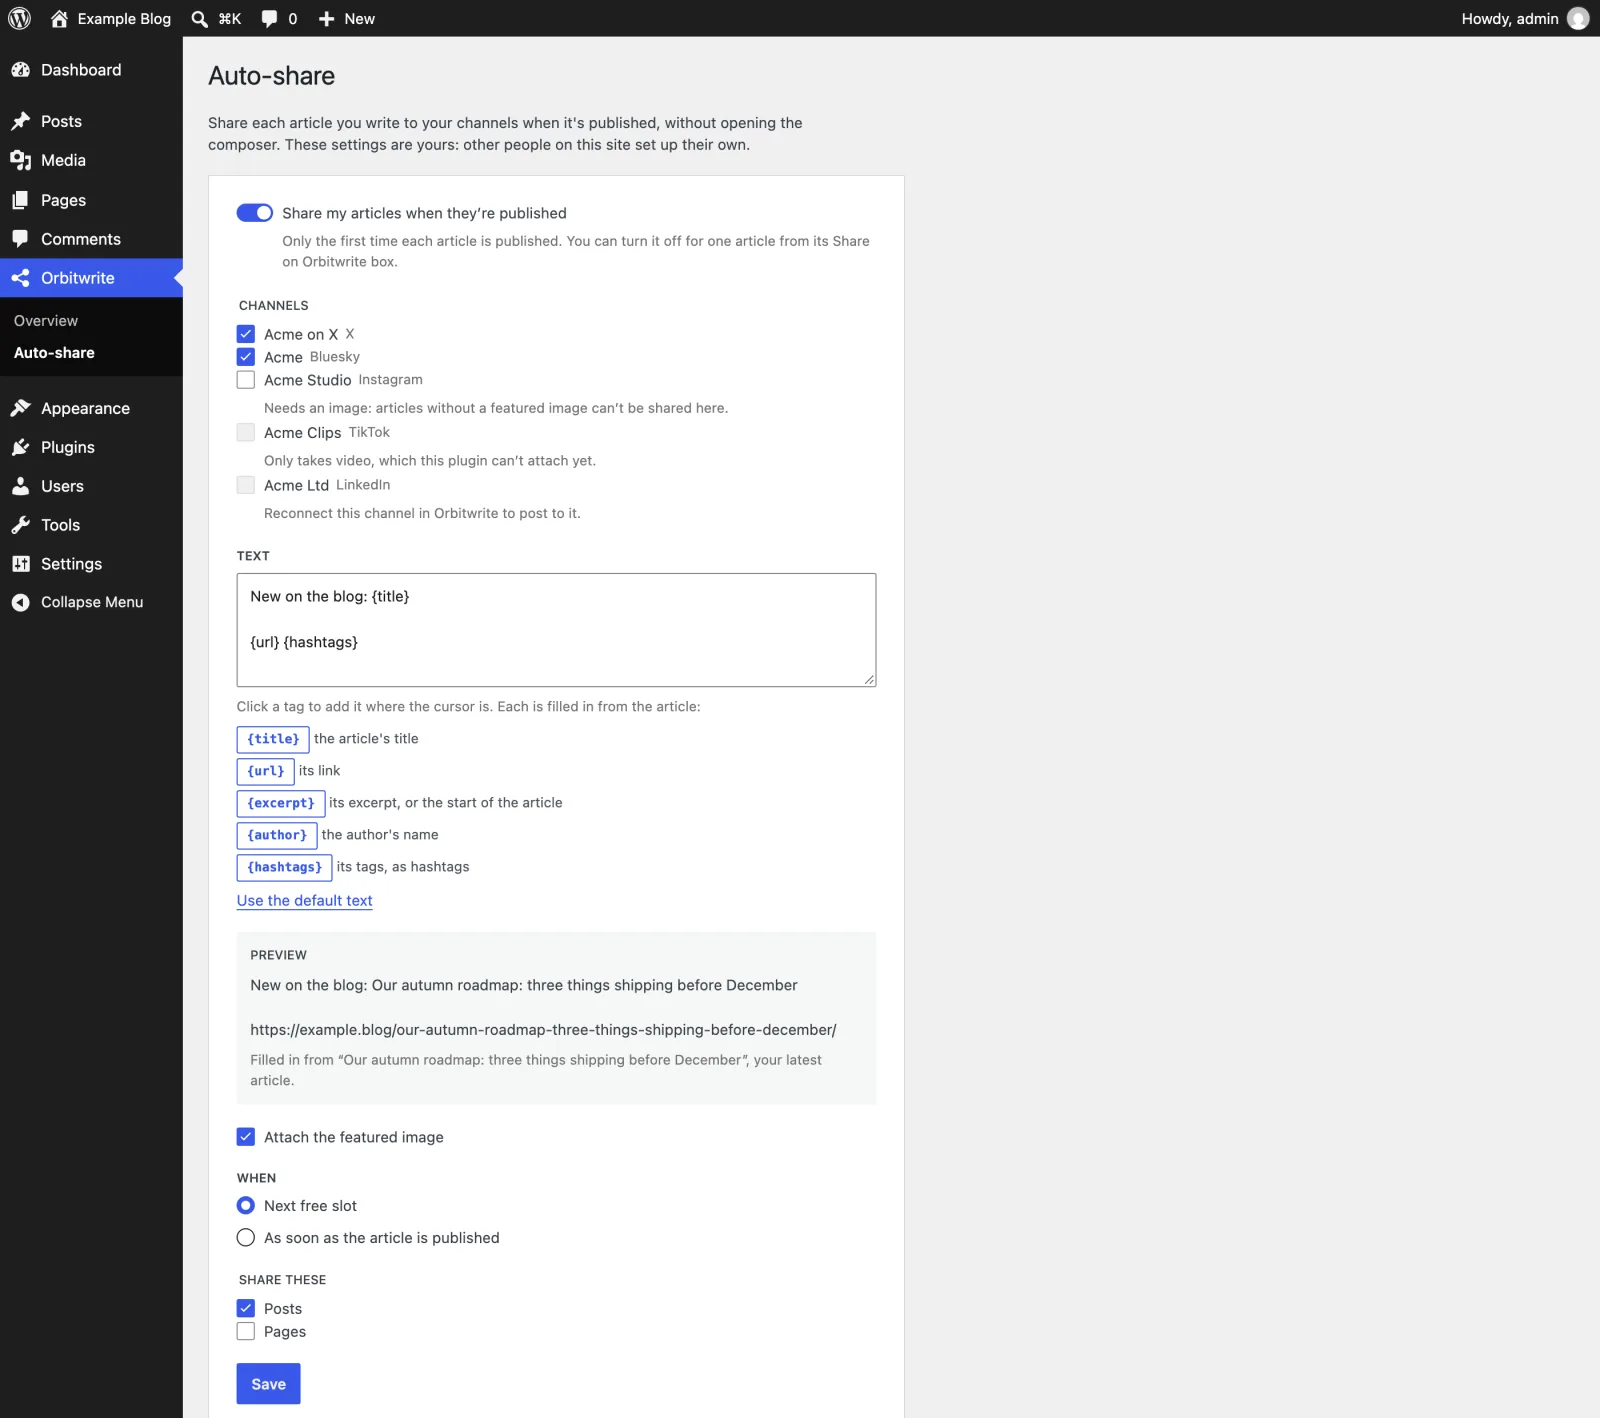Viewport: 1600px width, 1418px height.
Task: Insert the {title} tag
Action: pos(273,739)
